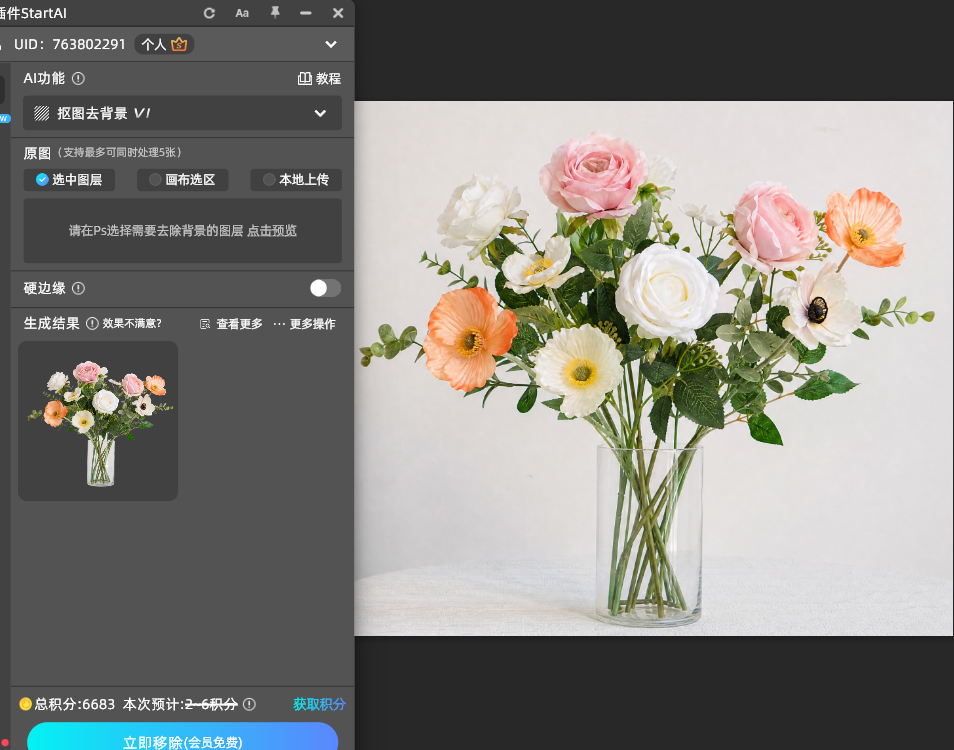954x750 pixels.
Task: Click the crown membership badge icon
Action: tap(179, 44)
